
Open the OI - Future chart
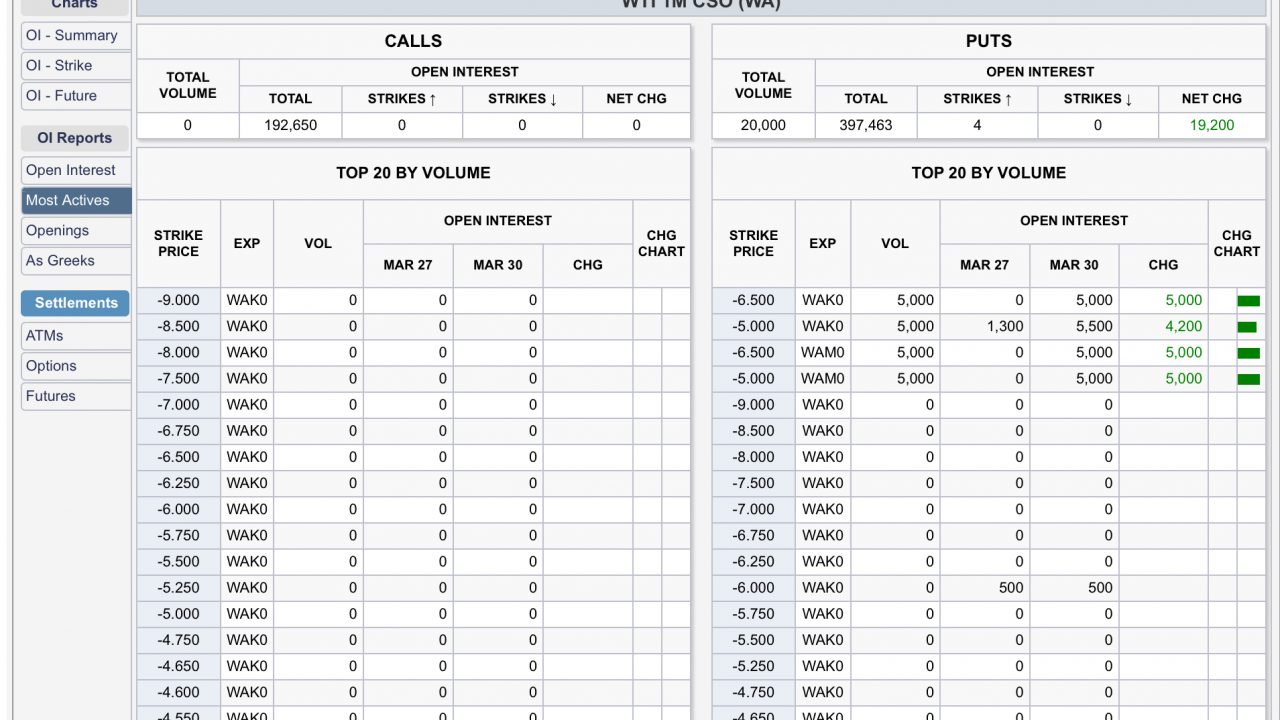(76, 95)
